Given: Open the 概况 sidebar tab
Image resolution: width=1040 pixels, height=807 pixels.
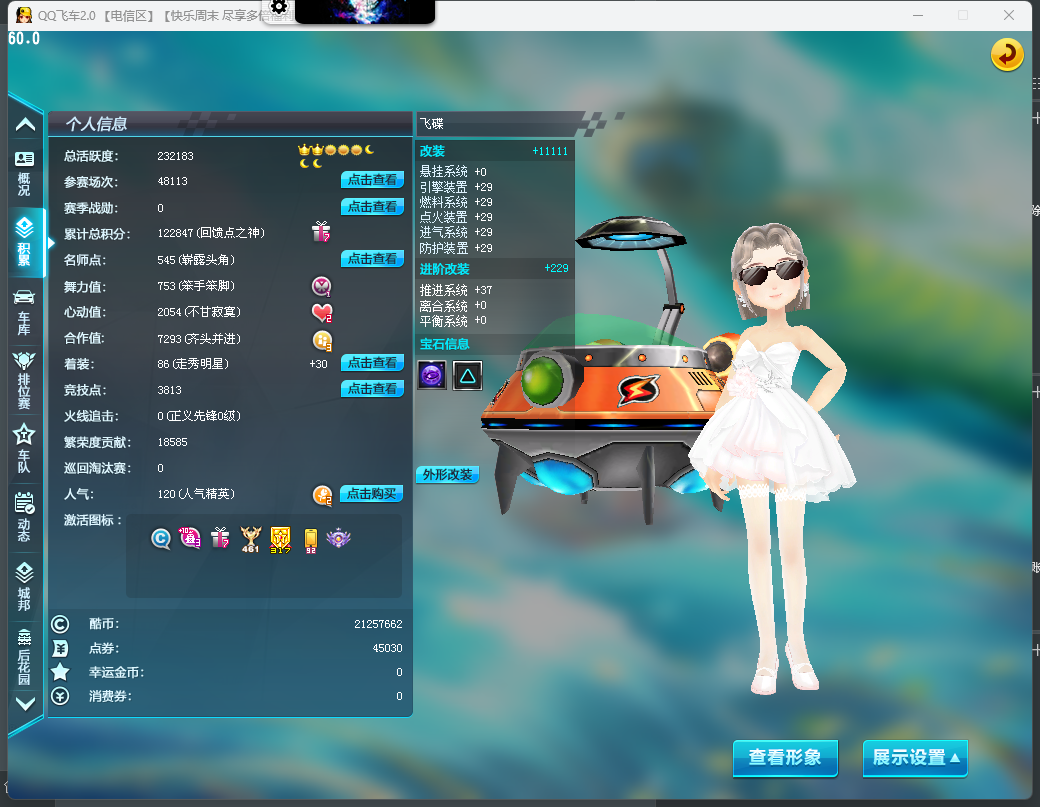Looking at the screenshot, I should pyautogui.click(x=25, y=174).
